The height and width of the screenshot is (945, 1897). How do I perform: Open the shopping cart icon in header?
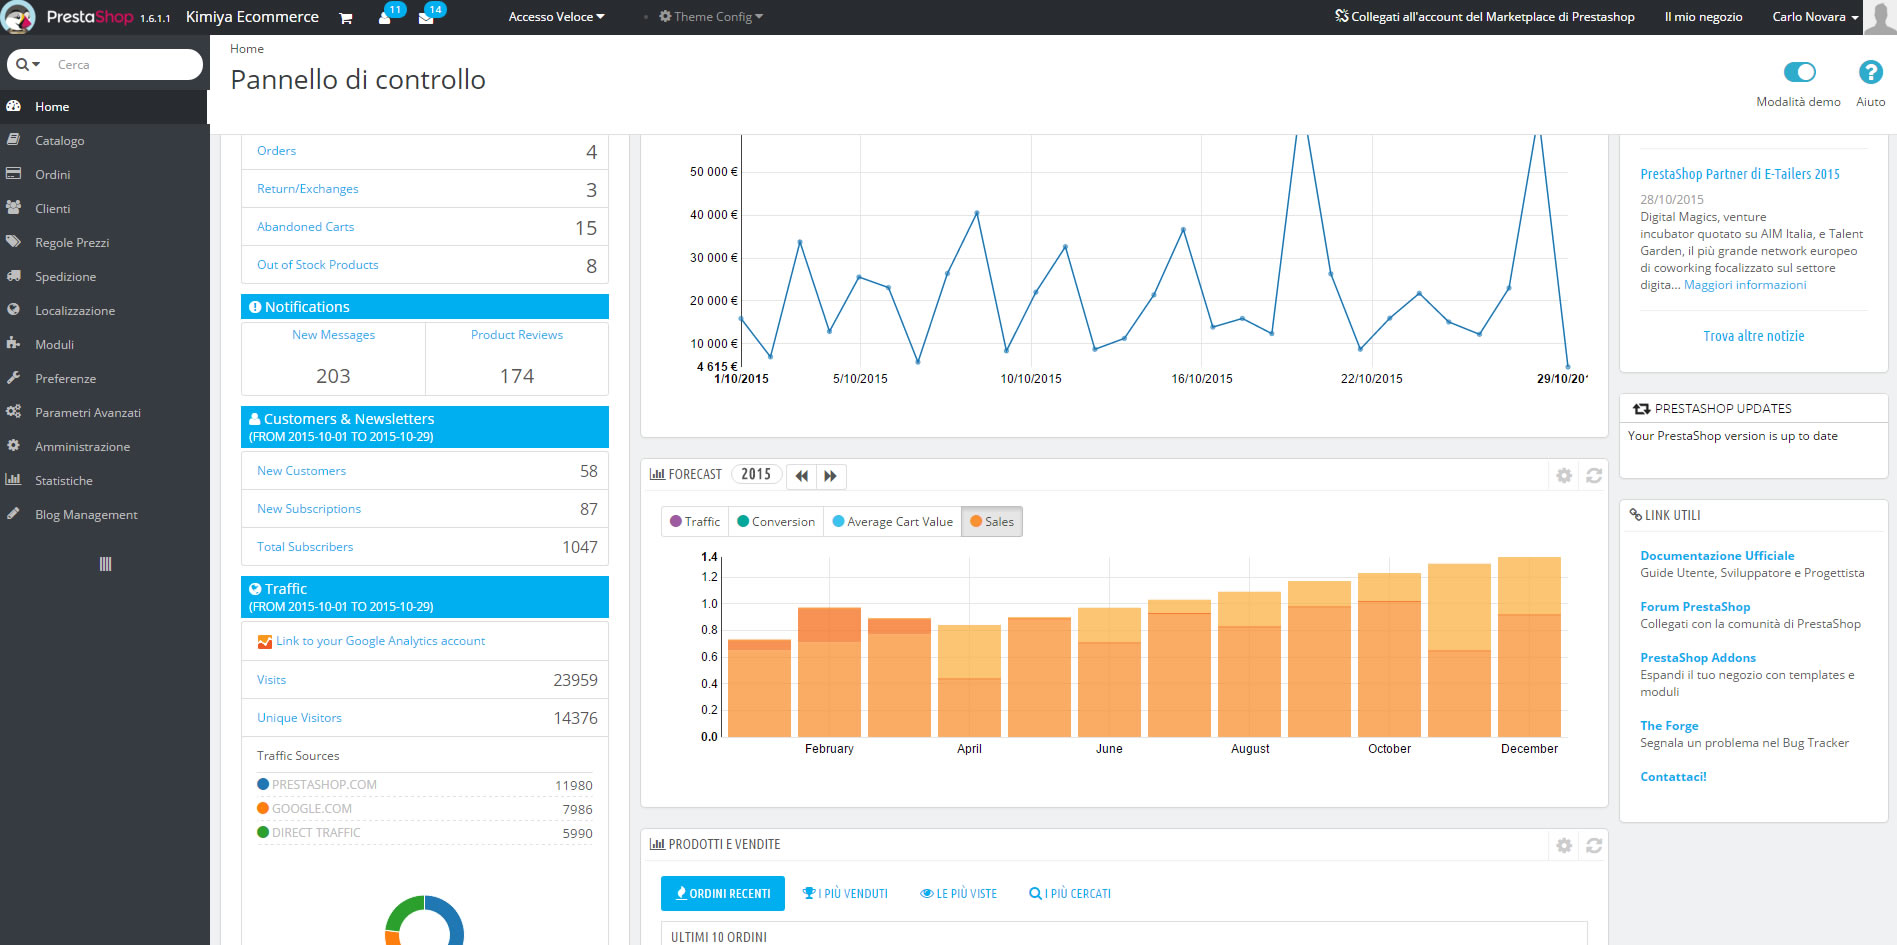pyautogui.click(x=346, y=18)
